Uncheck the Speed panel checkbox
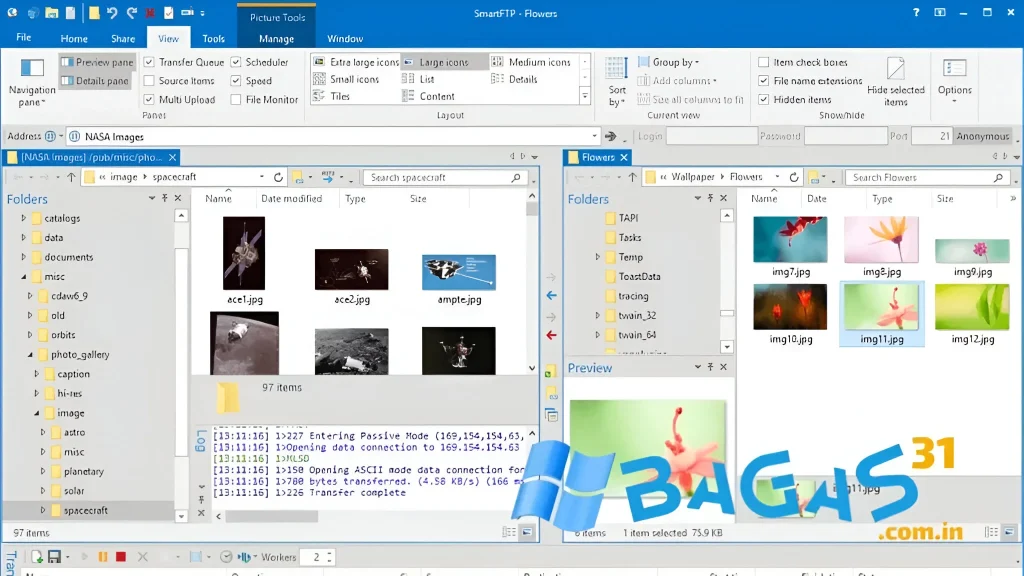This screenshot has height=576, width=1024. point(236,81)
